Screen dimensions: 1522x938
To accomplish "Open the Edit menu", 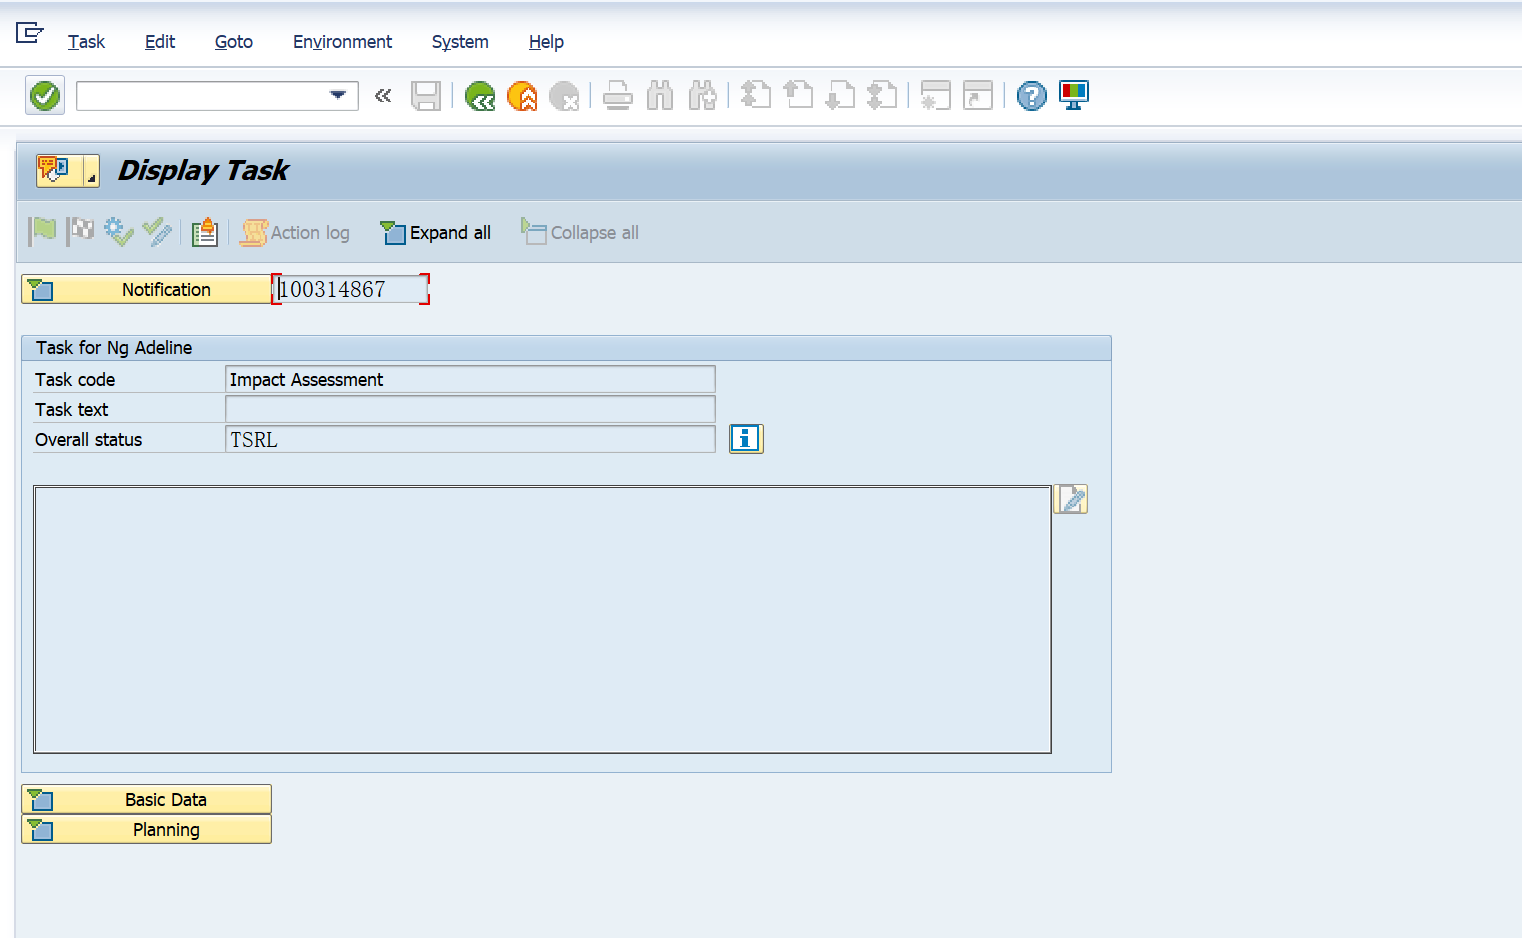I will pos(160,42).
